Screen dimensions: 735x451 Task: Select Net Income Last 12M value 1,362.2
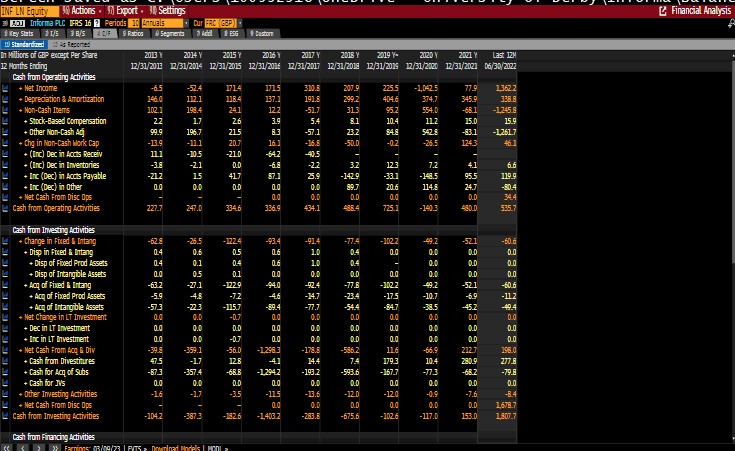[506, 88]
